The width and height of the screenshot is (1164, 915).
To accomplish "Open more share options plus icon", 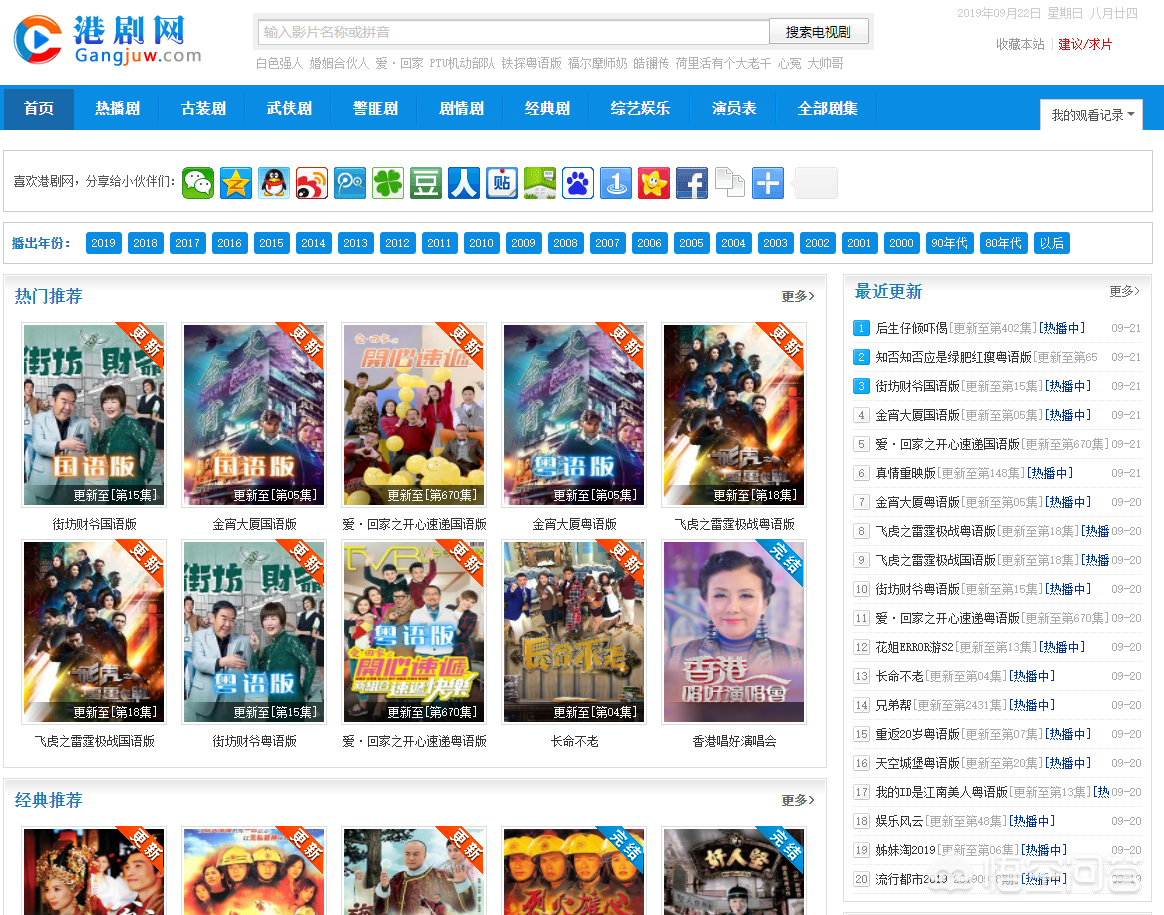I will (x=768, y=183).
